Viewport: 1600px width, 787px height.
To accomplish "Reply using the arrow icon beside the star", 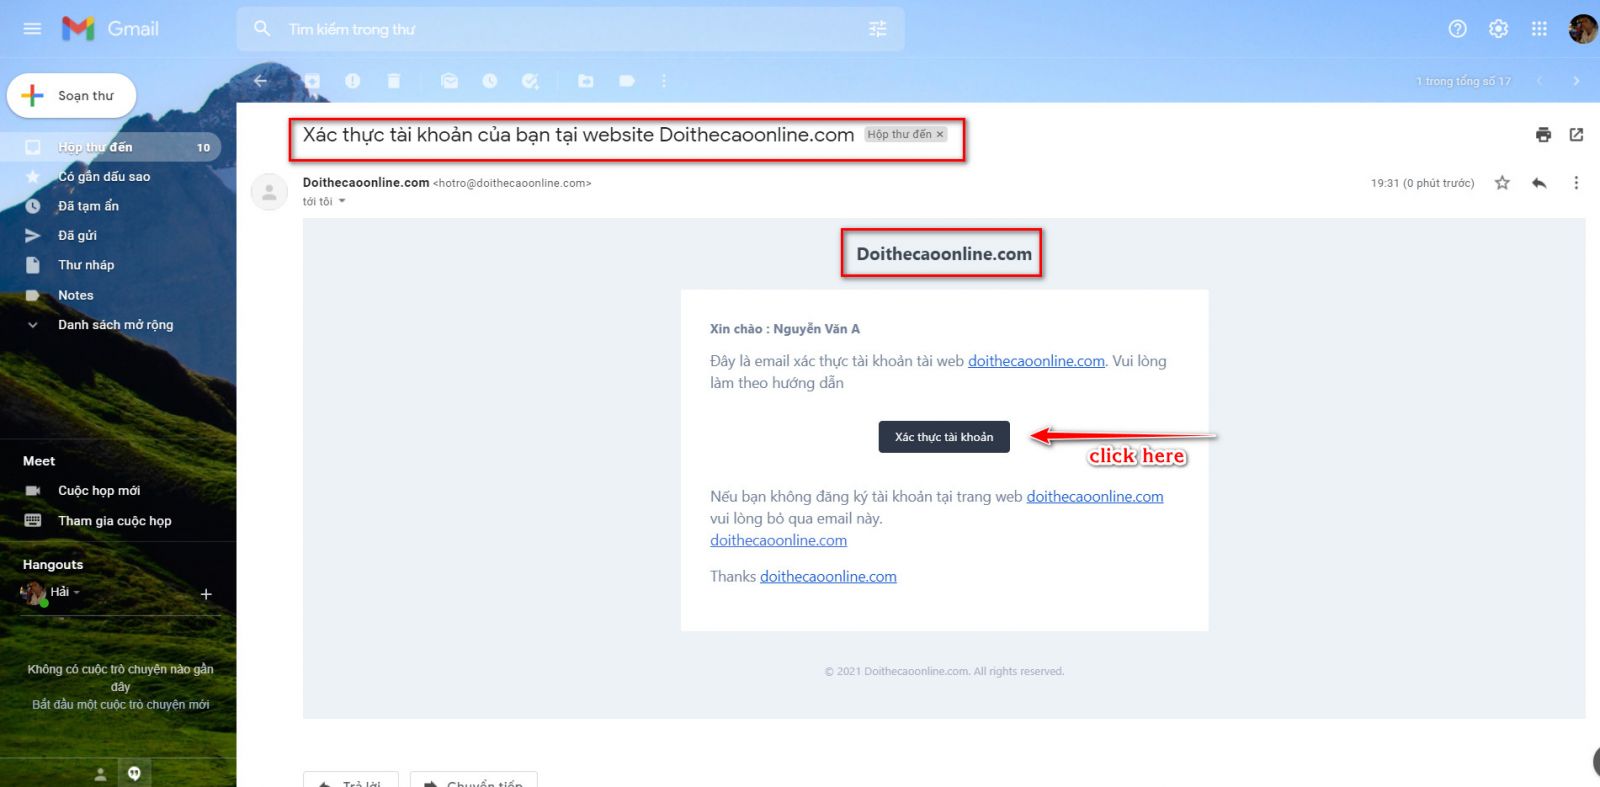I will (x=1539, y=182).
